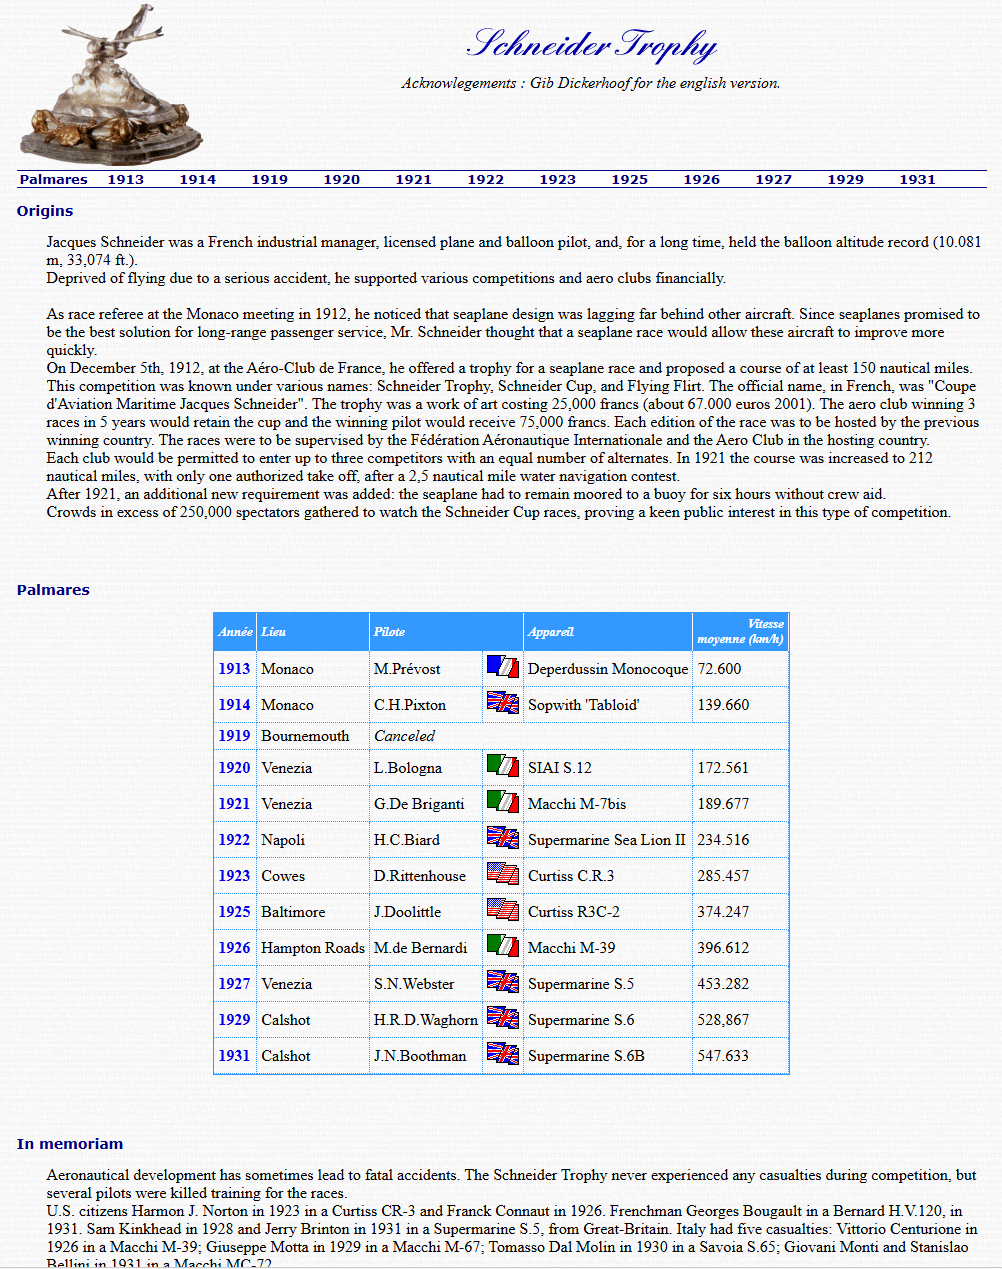Open the 1925 year link in table

(235, 912)
